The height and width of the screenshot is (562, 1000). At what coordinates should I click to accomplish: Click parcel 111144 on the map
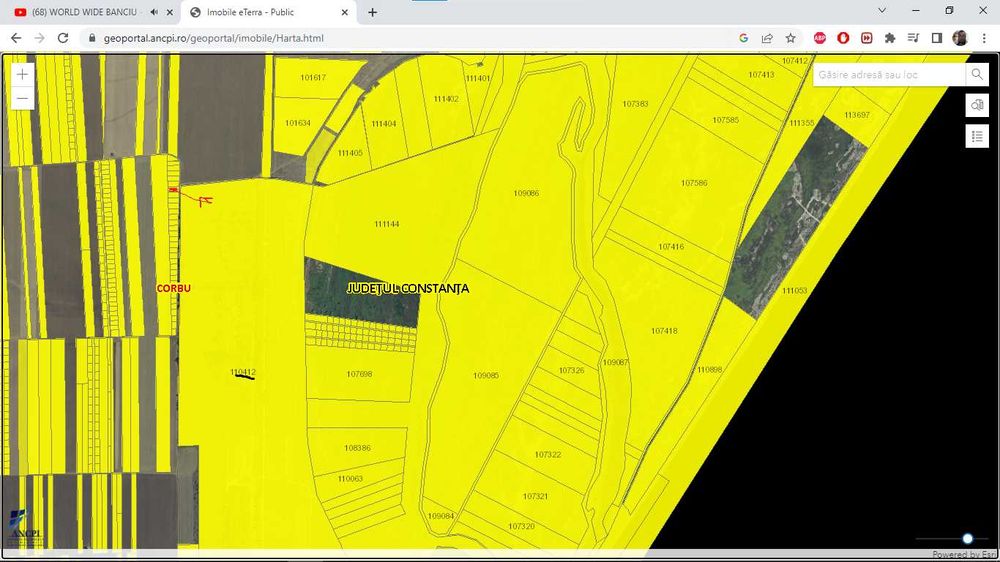[x=386, y=224]
